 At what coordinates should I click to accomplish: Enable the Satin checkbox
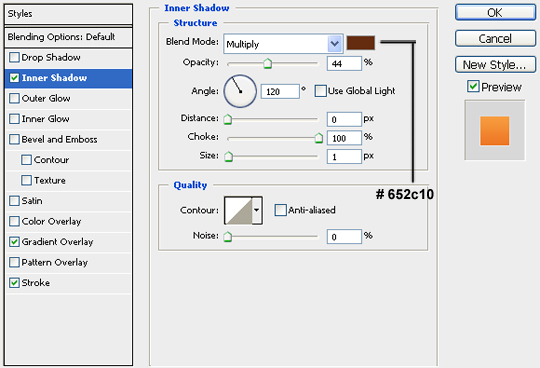[x=14, y=201]
